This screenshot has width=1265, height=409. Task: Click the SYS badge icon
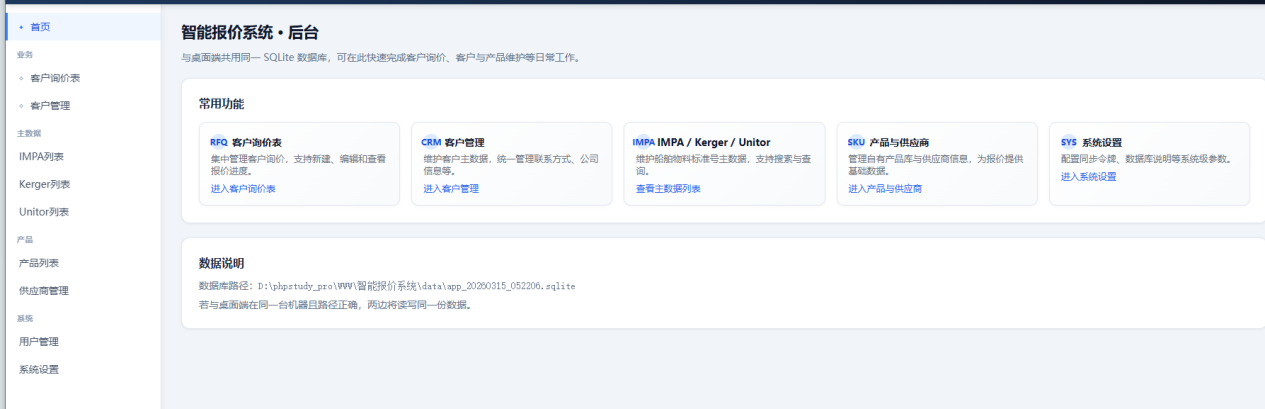tap(1069, 142)
